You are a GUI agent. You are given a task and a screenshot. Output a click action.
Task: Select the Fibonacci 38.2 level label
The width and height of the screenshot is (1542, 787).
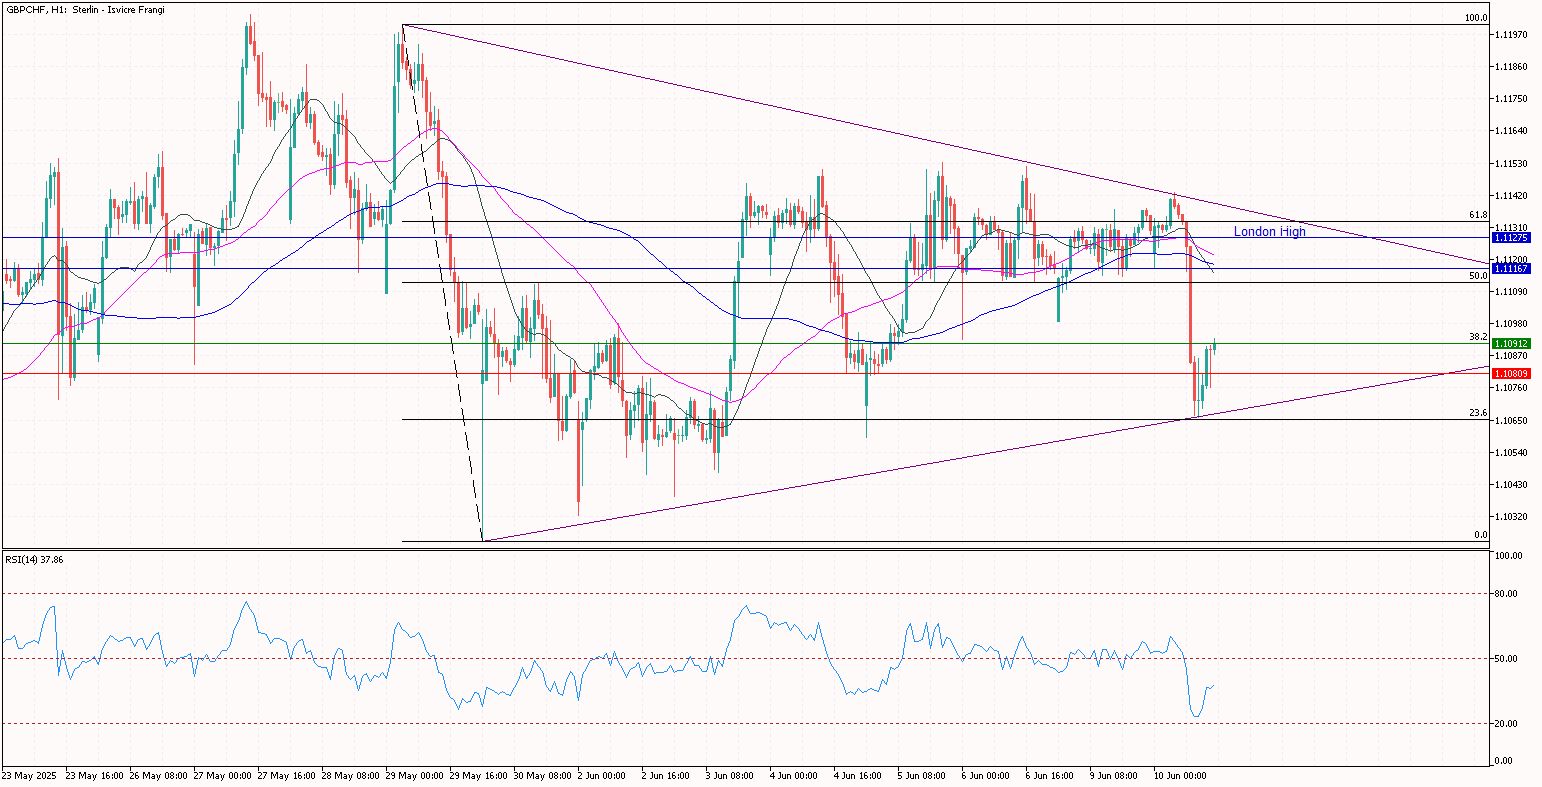[1479, 337]
